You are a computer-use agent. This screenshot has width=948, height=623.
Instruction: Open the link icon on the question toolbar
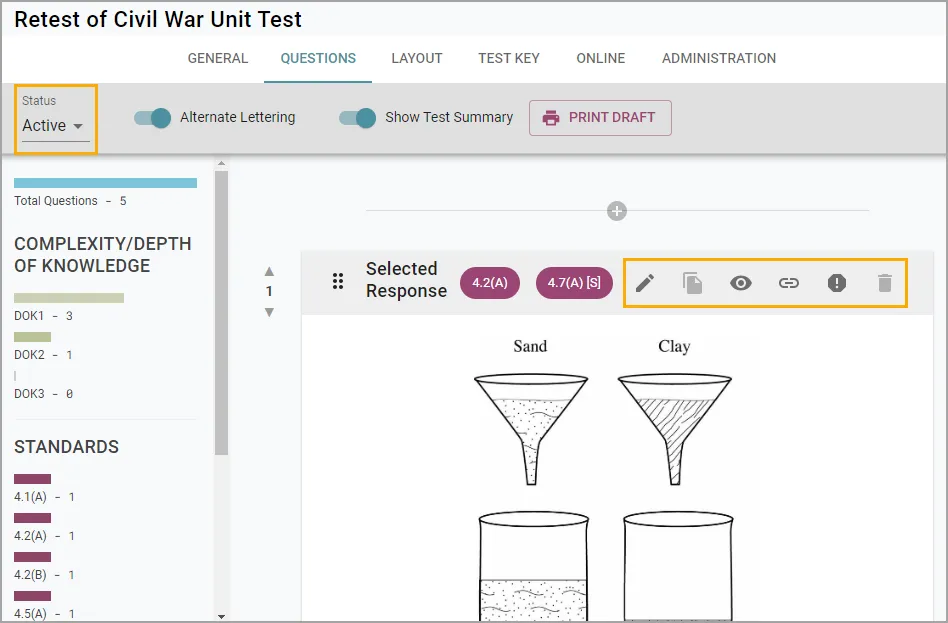[789, 283]
